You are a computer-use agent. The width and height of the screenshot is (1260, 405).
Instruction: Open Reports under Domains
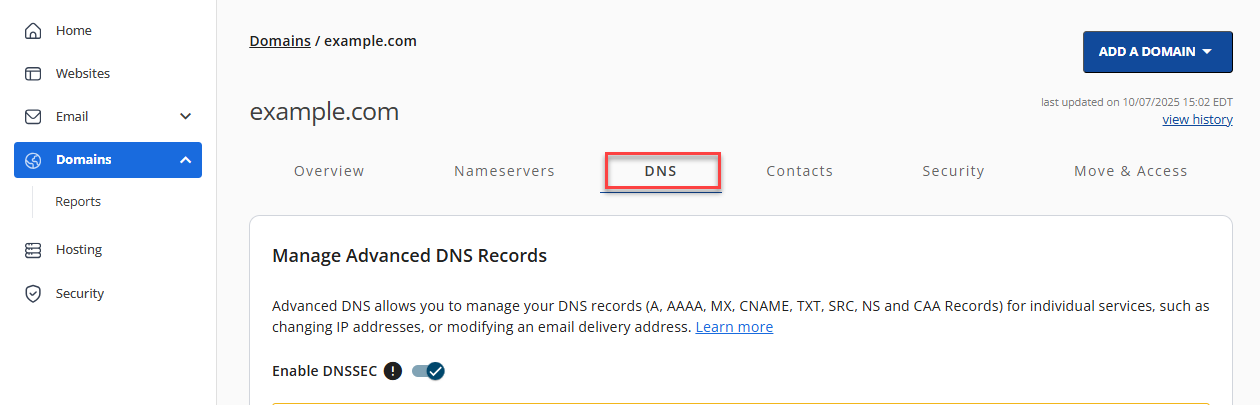78,202
